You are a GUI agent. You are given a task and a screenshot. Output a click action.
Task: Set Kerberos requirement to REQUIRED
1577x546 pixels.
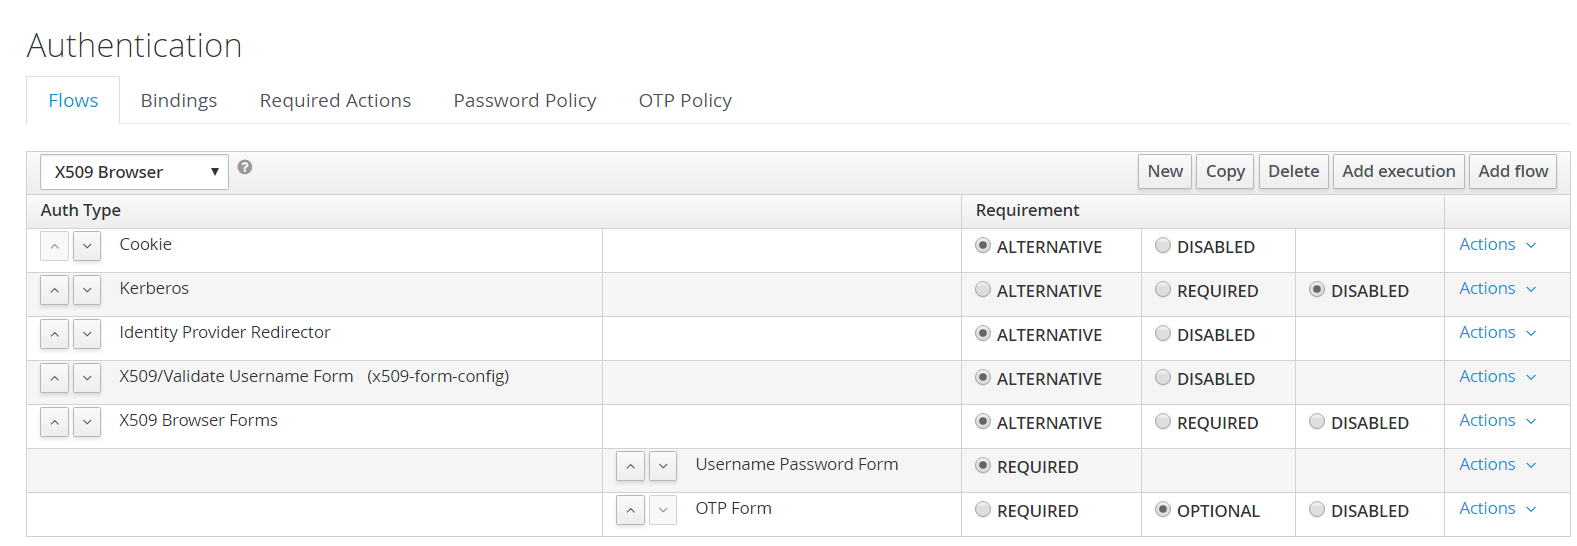pyautogui.click(x=1163, y=290)
